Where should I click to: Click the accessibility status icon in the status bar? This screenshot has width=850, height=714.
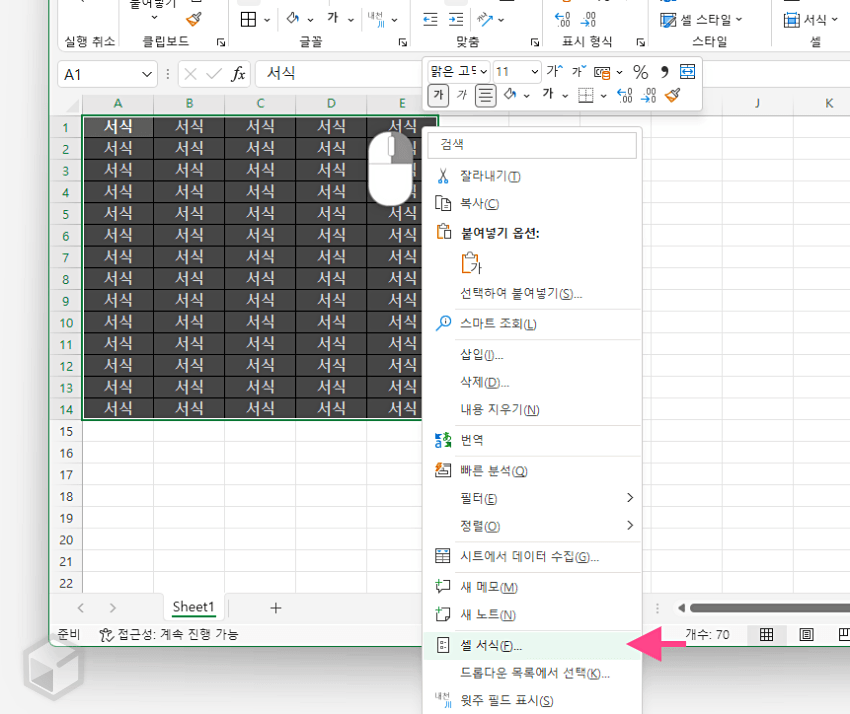point(106,634)
